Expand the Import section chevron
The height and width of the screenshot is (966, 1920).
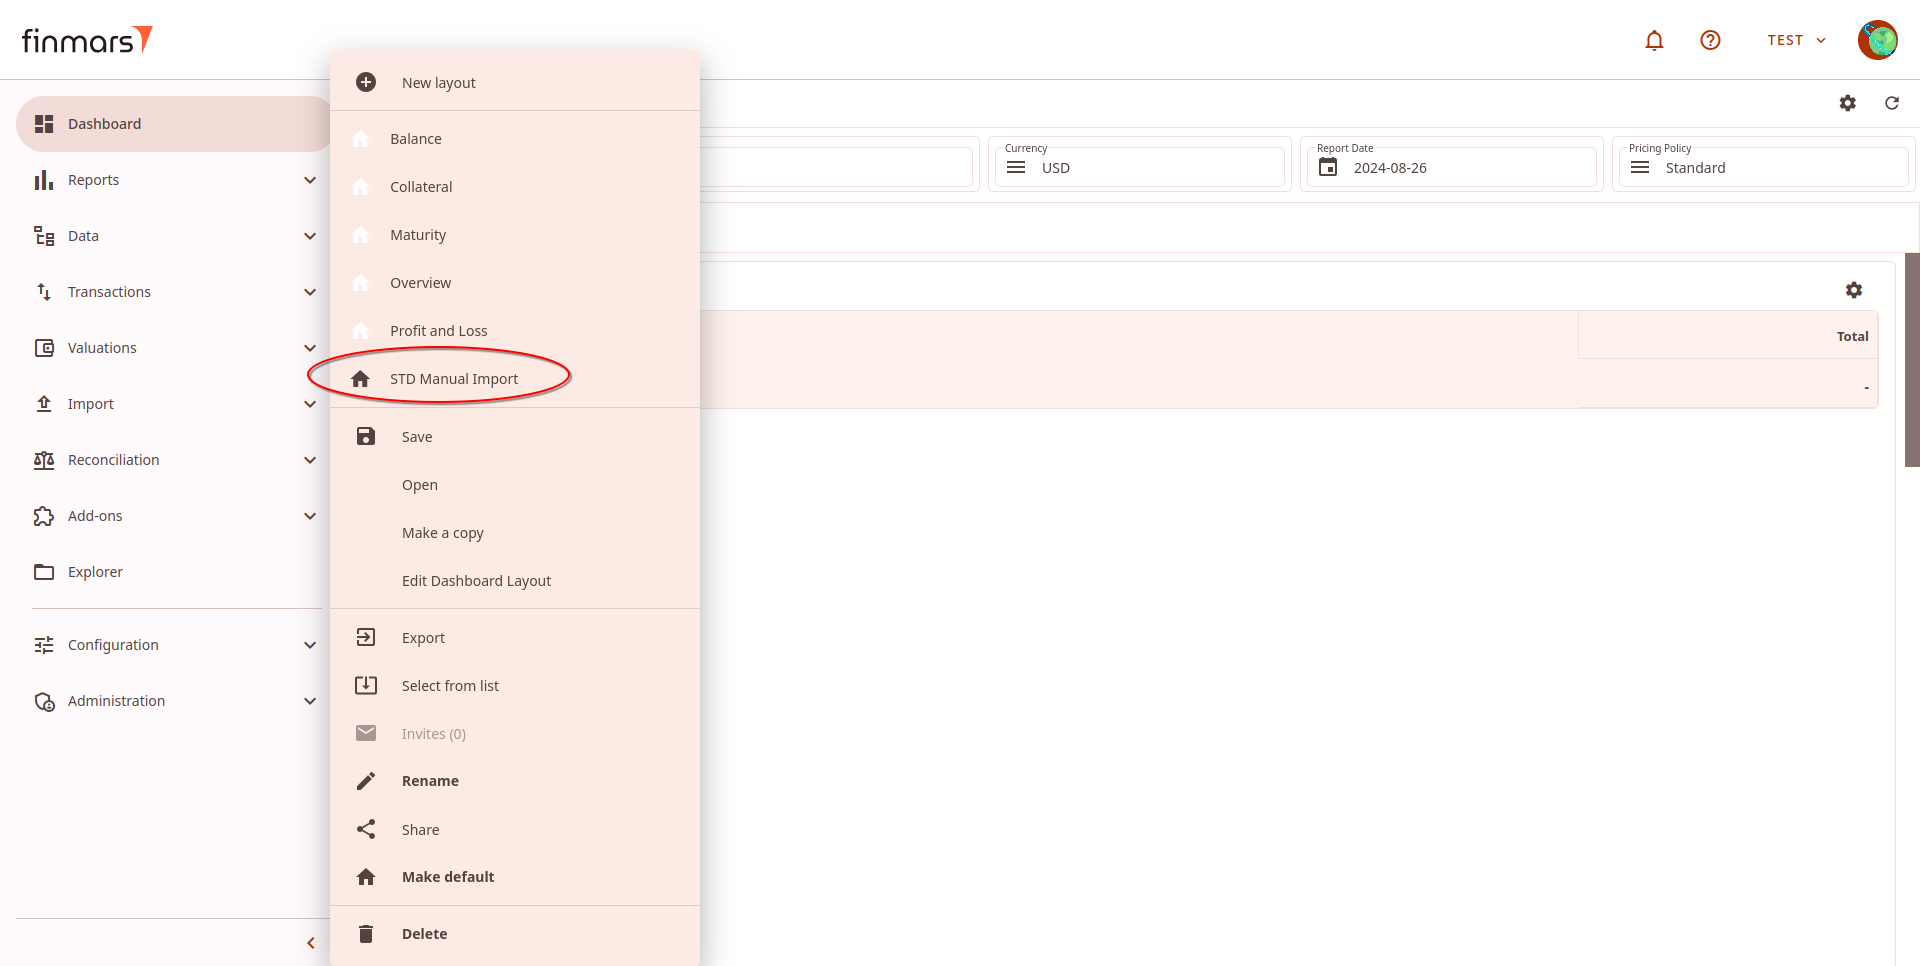pyautogui.click(x=310, y=404)
